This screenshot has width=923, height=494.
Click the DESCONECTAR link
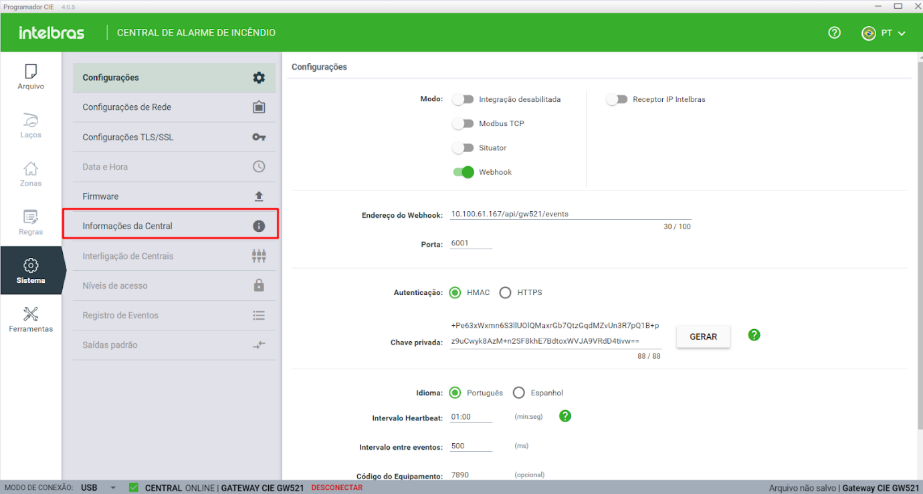point(337,488)
